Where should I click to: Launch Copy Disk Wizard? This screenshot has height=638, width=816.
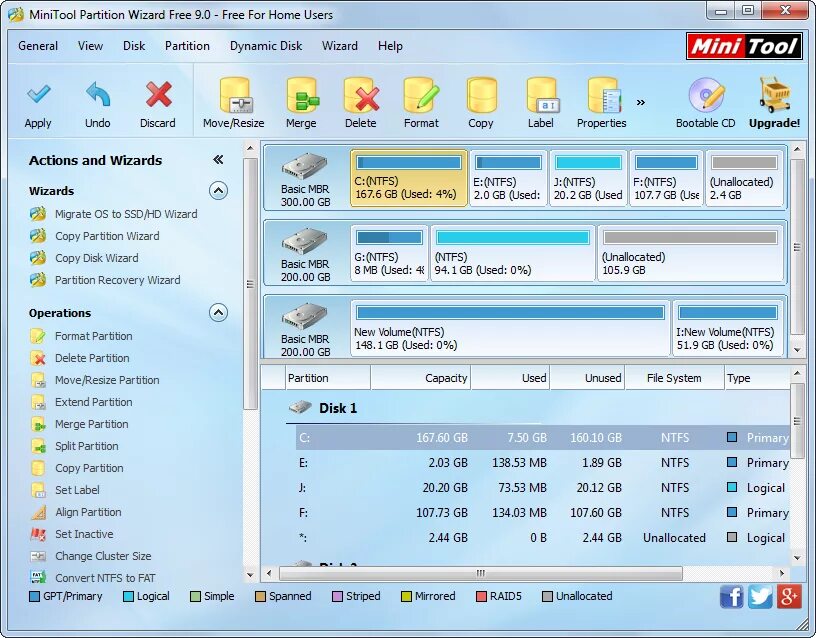[97, 258]
